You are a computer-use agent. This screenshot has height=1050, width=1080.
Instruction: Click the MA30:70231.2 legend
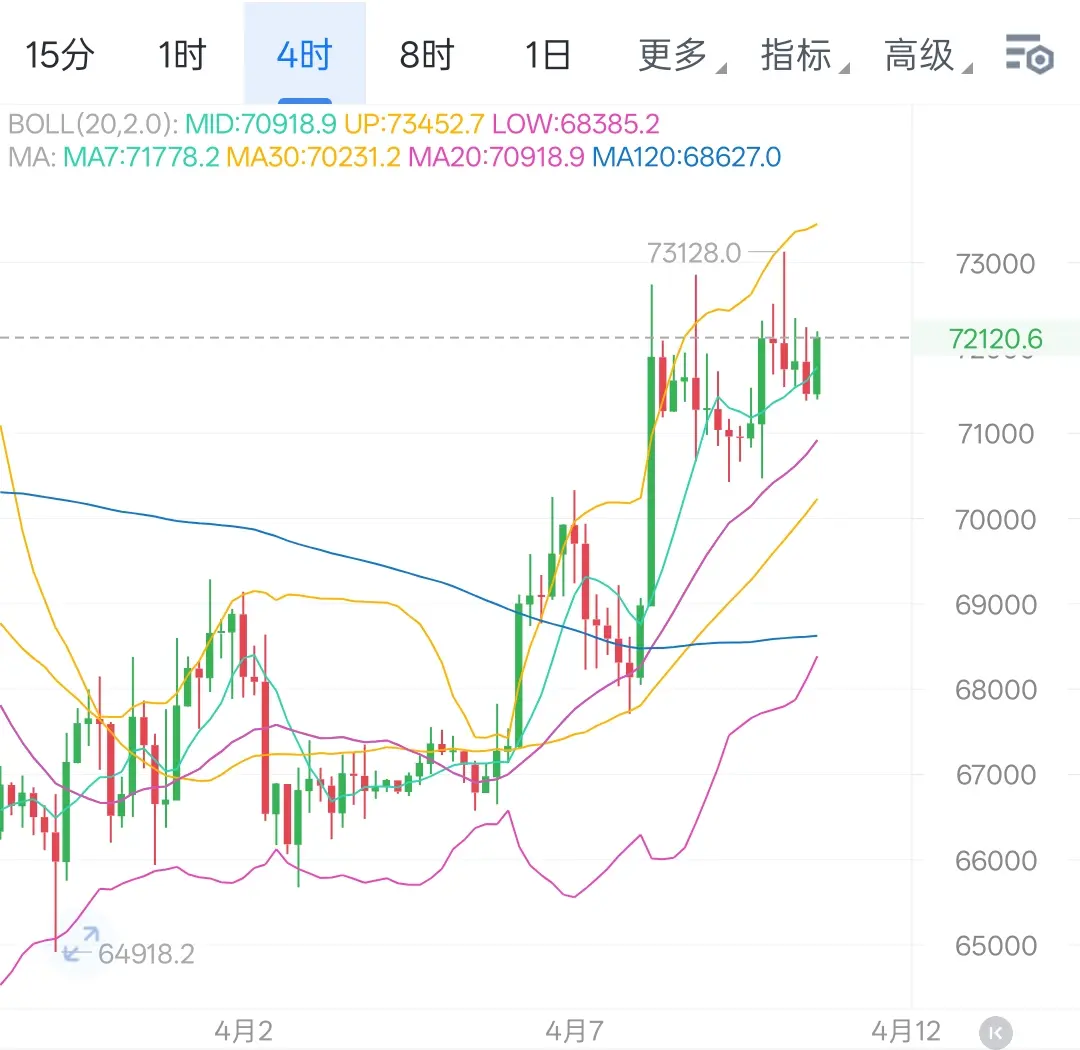tap(313, 157)
